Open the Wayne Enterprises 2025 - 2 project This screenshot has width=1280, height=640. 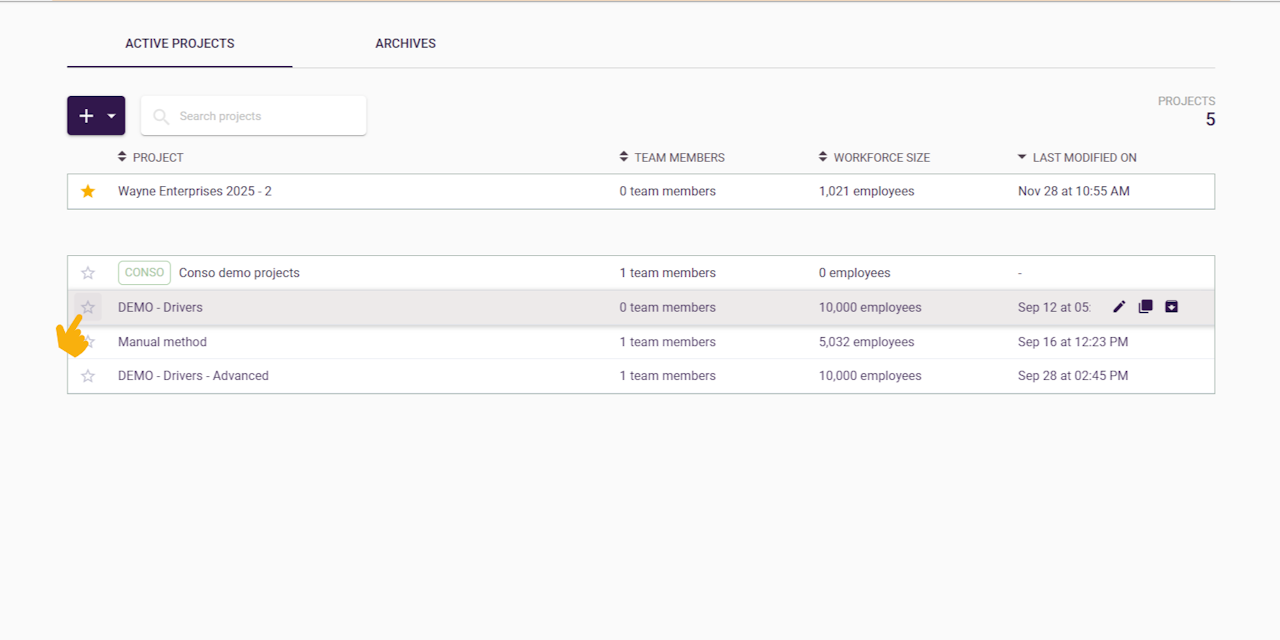tap(195, 191)
